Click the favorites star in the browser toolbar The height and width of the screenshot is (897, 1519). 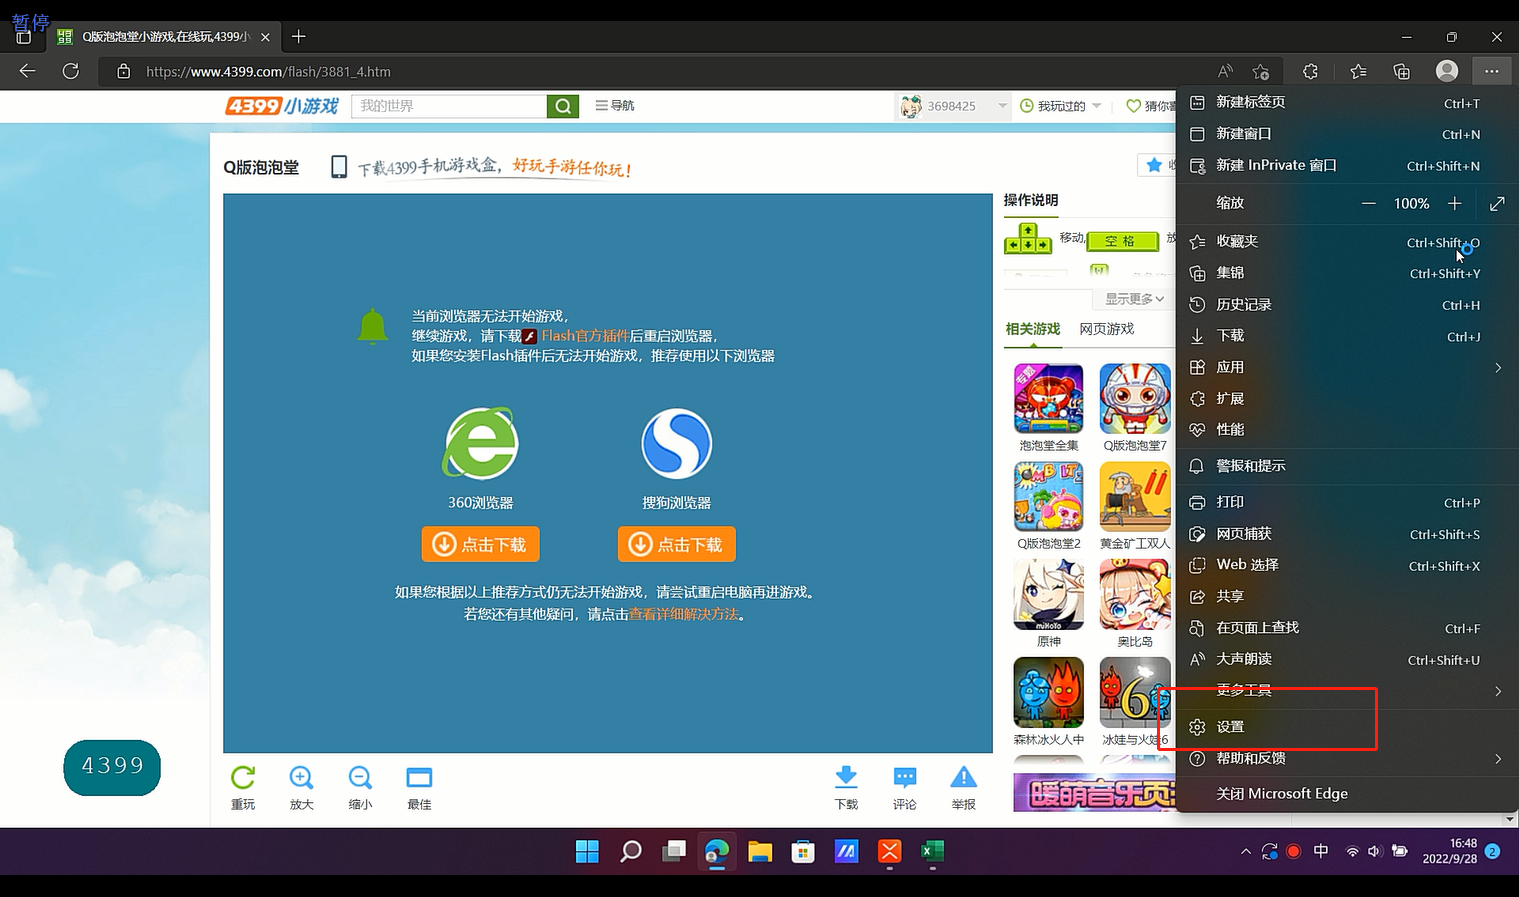pos(1357,71)
